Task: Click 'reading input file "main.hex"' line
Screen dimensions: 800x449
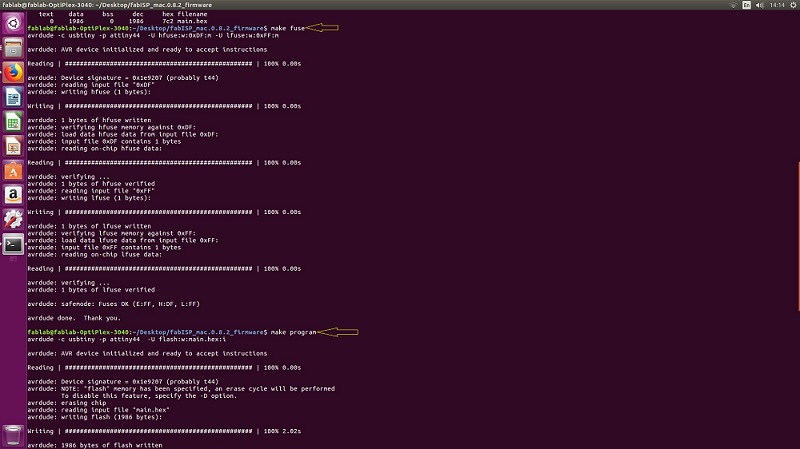Action: click(98, 410)
